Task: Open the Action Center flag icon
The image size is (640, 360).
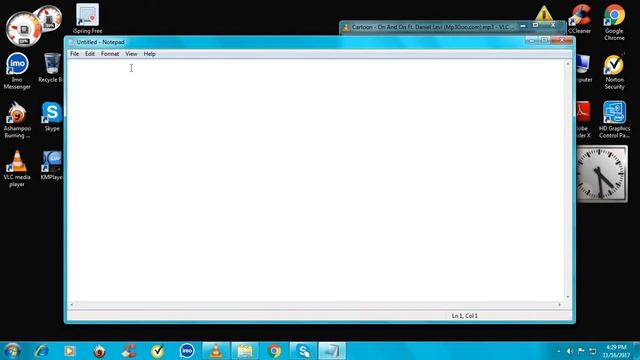Action: (581, 351)
